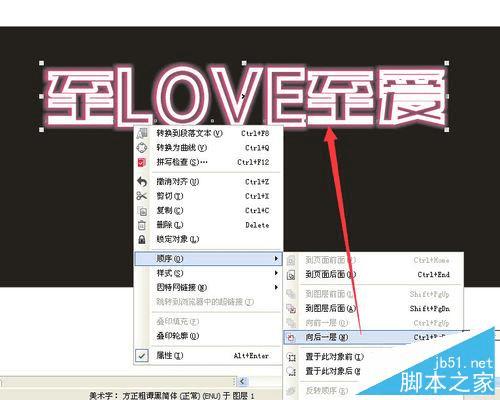
Task: Expand arrow beside 顺序 entry
Action: (276, 258)
